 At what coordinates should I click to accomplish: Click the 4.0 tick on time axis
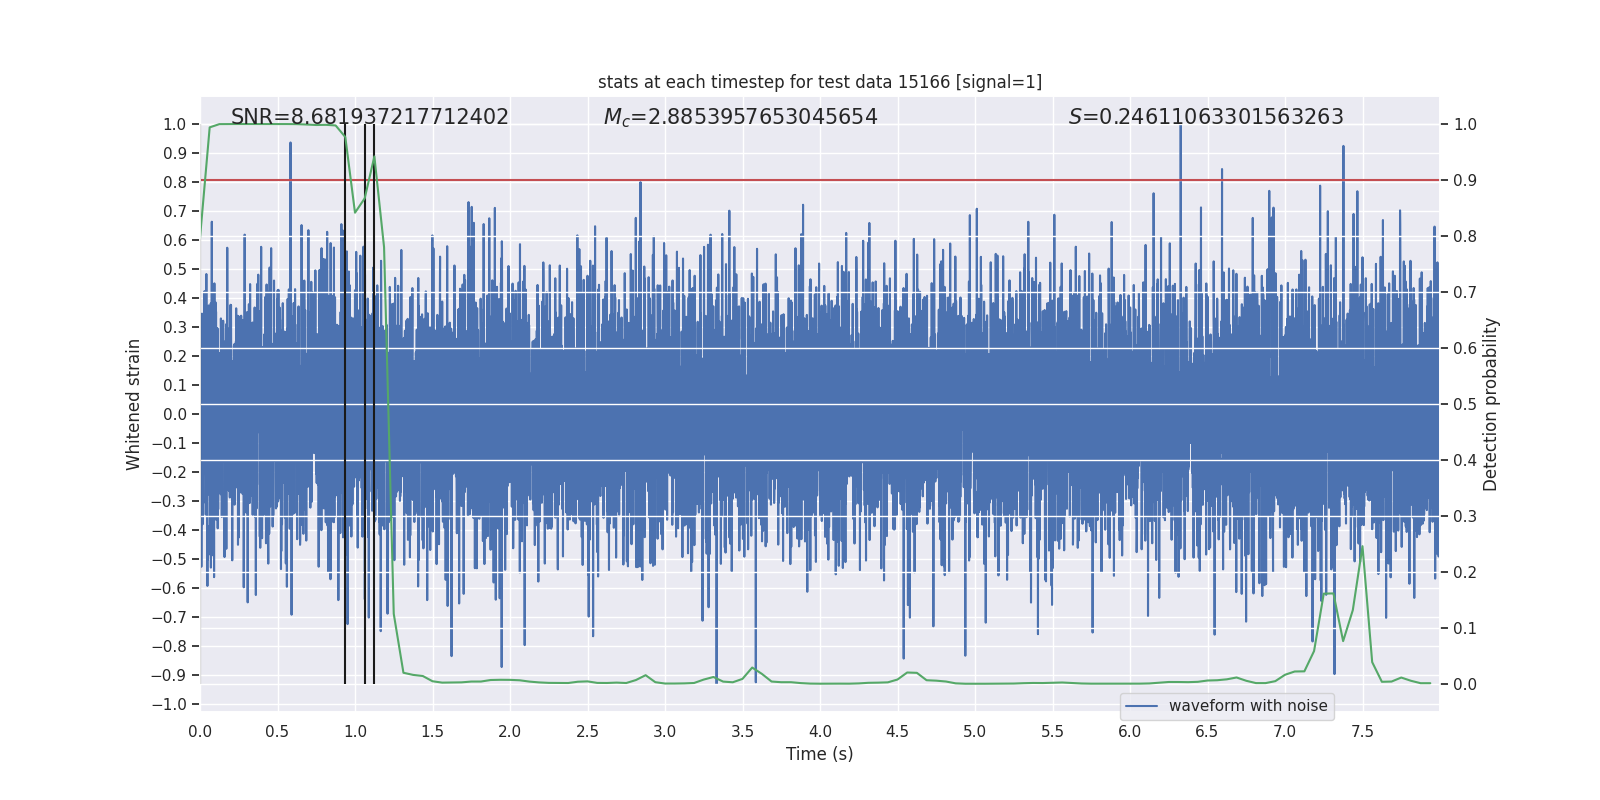tap(820, 731)
